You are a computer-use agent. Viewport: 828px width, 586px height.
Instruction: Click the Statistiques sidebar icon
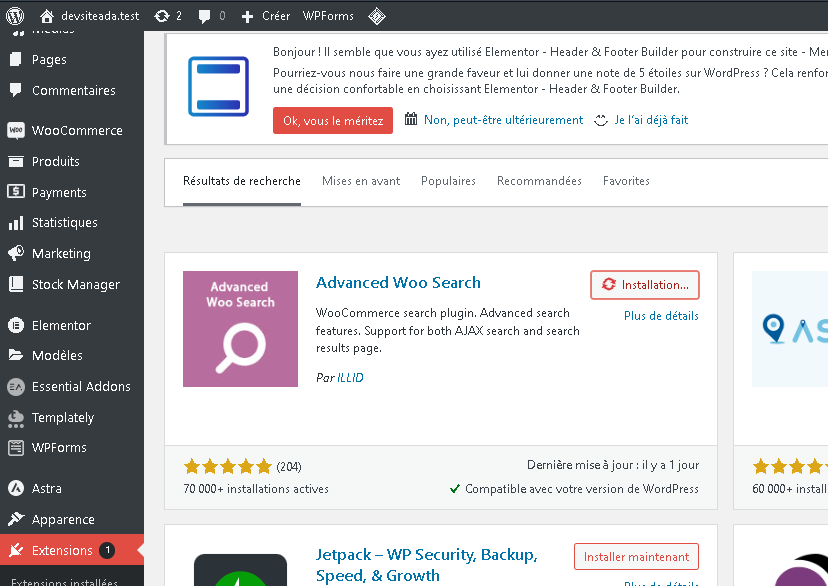pyautogui.click(x=14, y=222)
